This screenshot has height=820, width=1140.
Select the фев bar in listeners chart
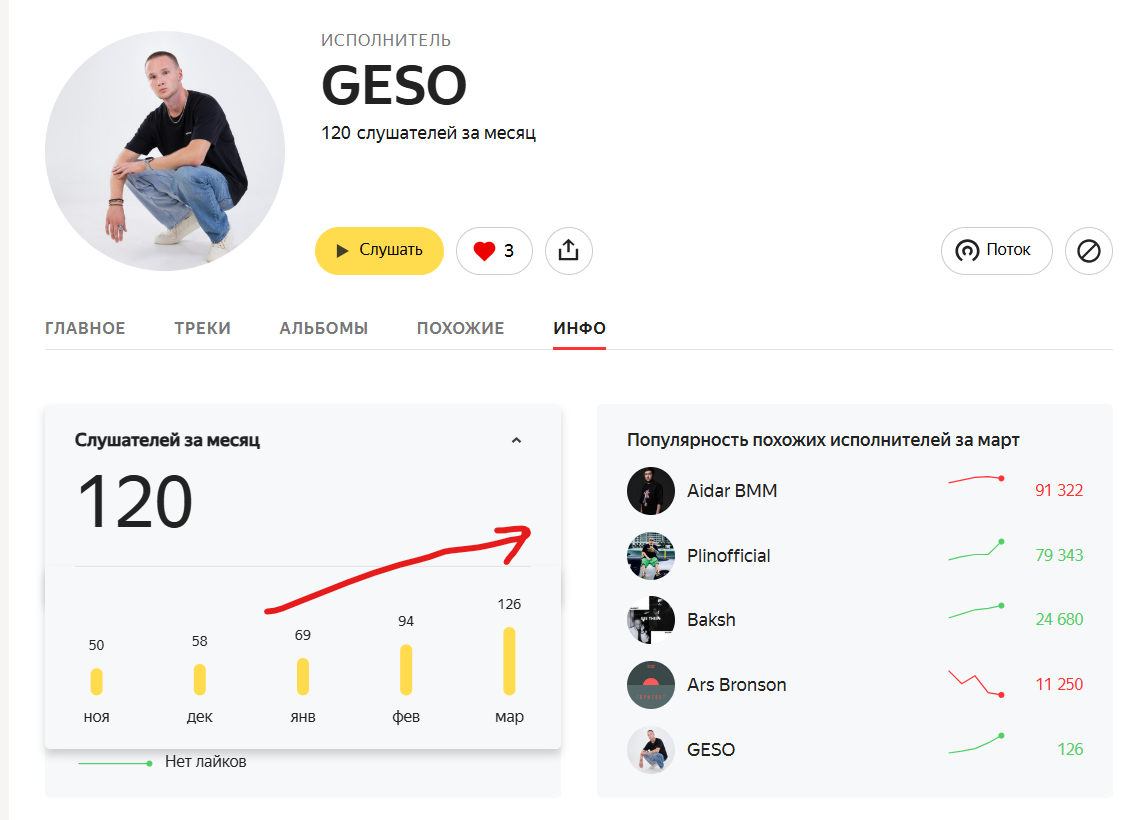pos(406,670)
